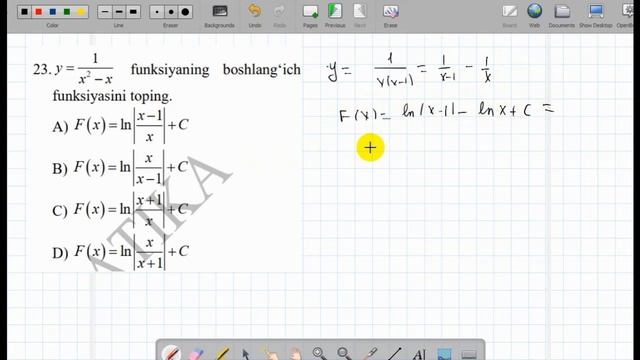Open the Web browser mode
640x360 pixels.
pyautogui.click(x=534, y=16)
